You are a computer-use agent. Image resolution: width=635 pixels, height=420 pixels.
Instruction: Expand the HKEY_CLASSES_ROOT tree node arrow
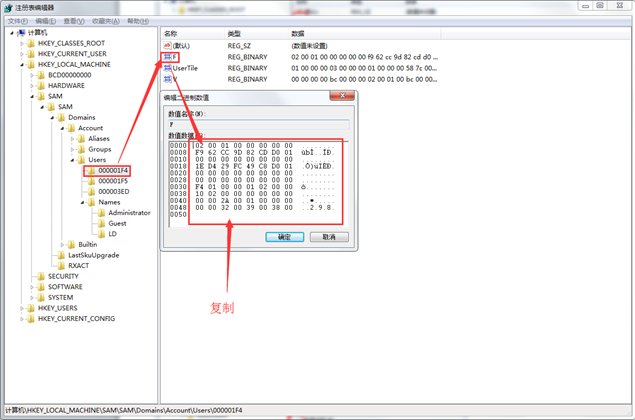22,43
